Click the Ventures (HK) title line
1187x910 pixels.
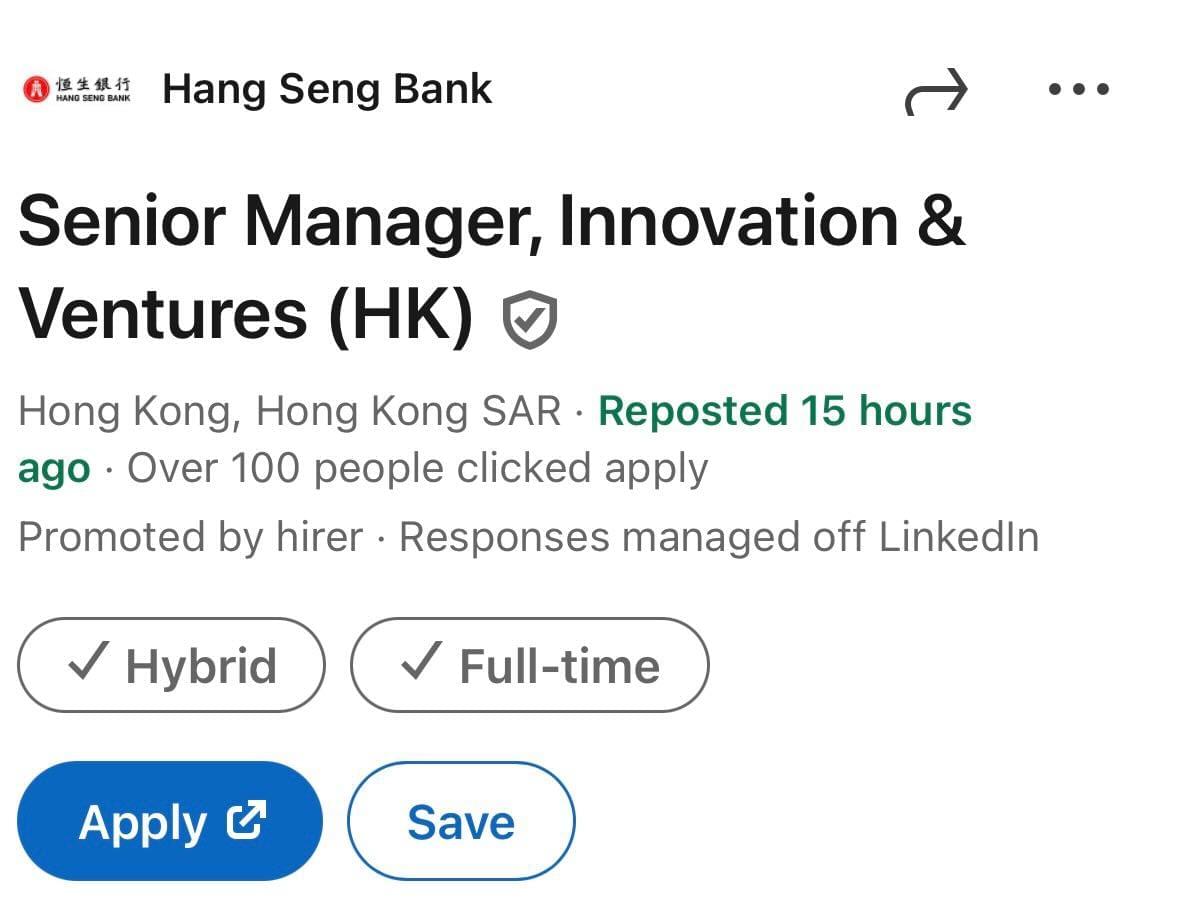point(246,316)
